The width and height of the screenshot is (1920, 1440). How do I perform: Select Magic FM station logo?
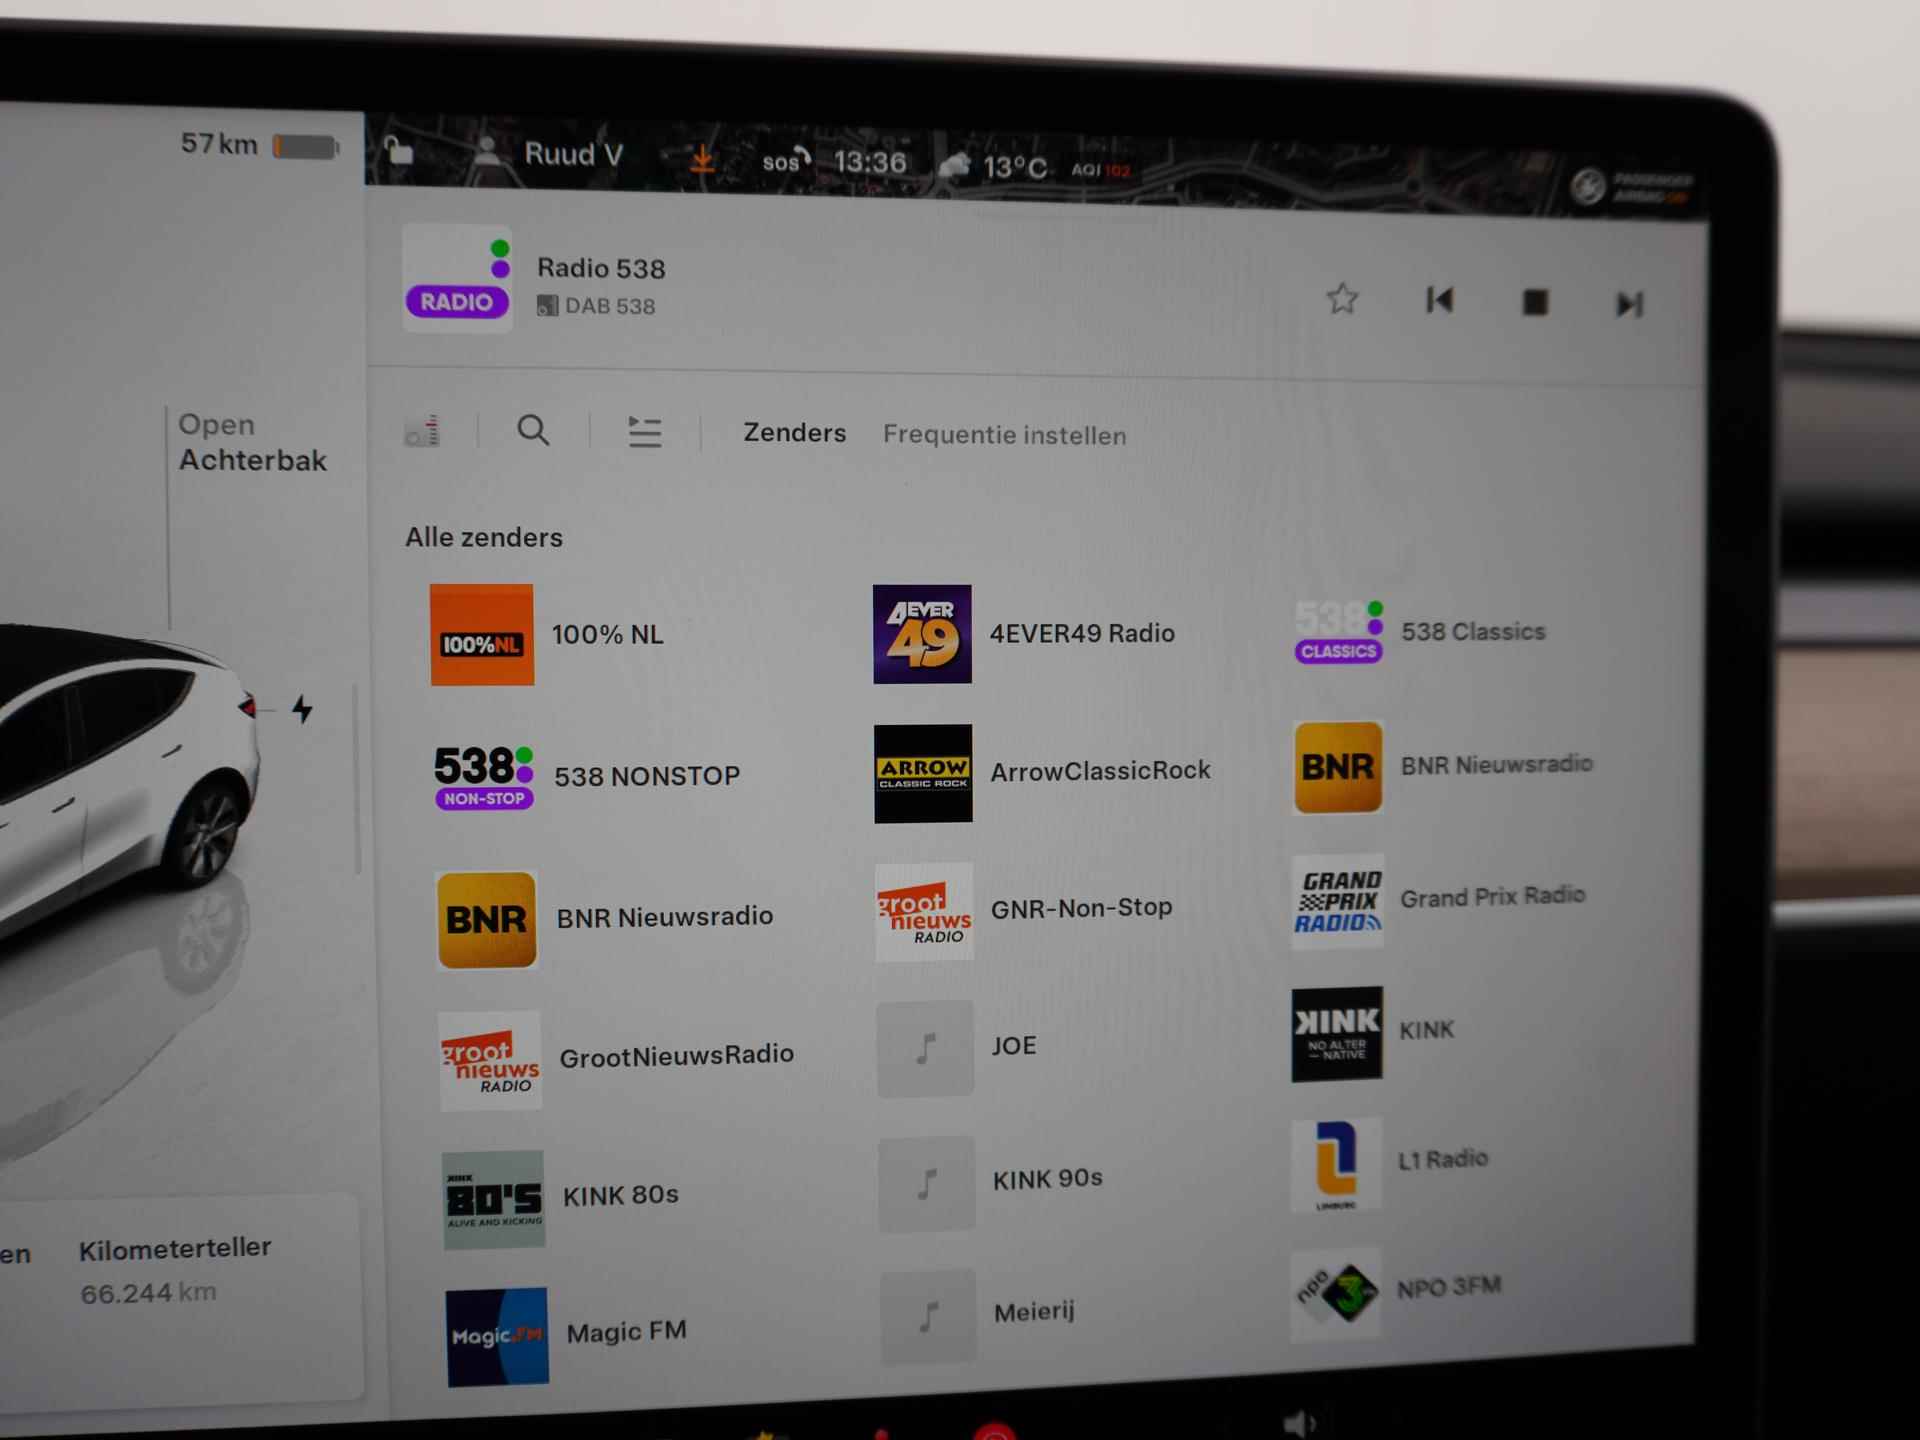tap(497, 1337)
